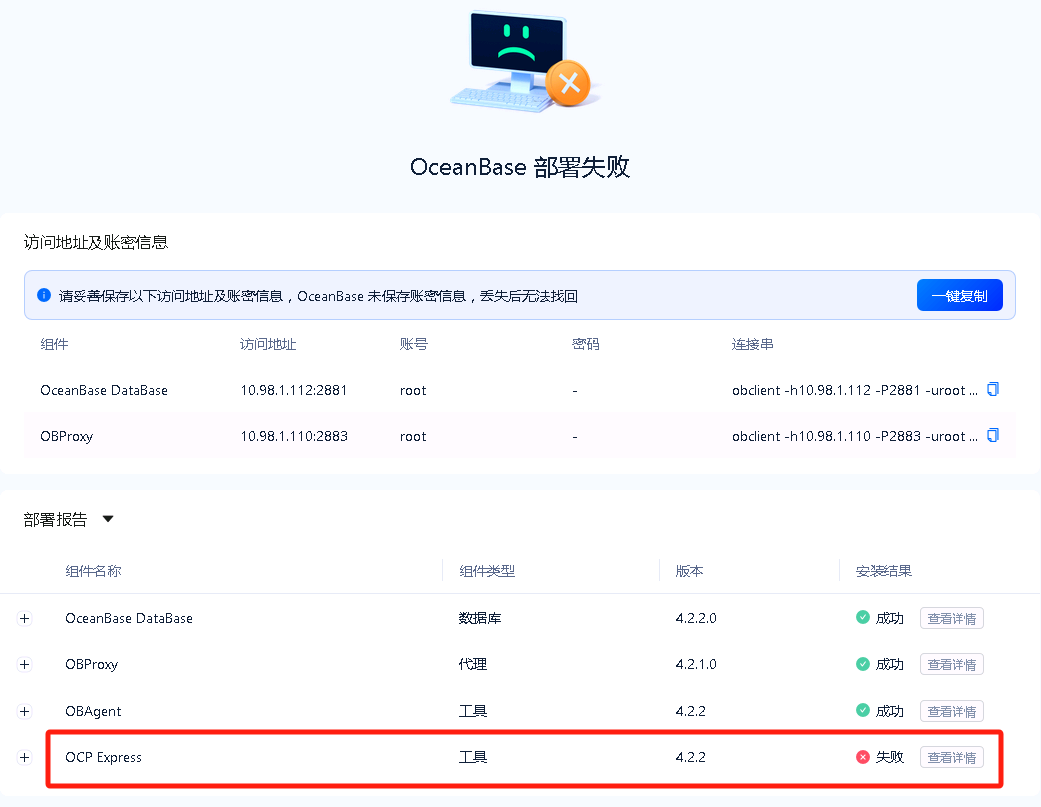Expand the OCP Express row details
The image size is (1041, 807).
(24, 757)
